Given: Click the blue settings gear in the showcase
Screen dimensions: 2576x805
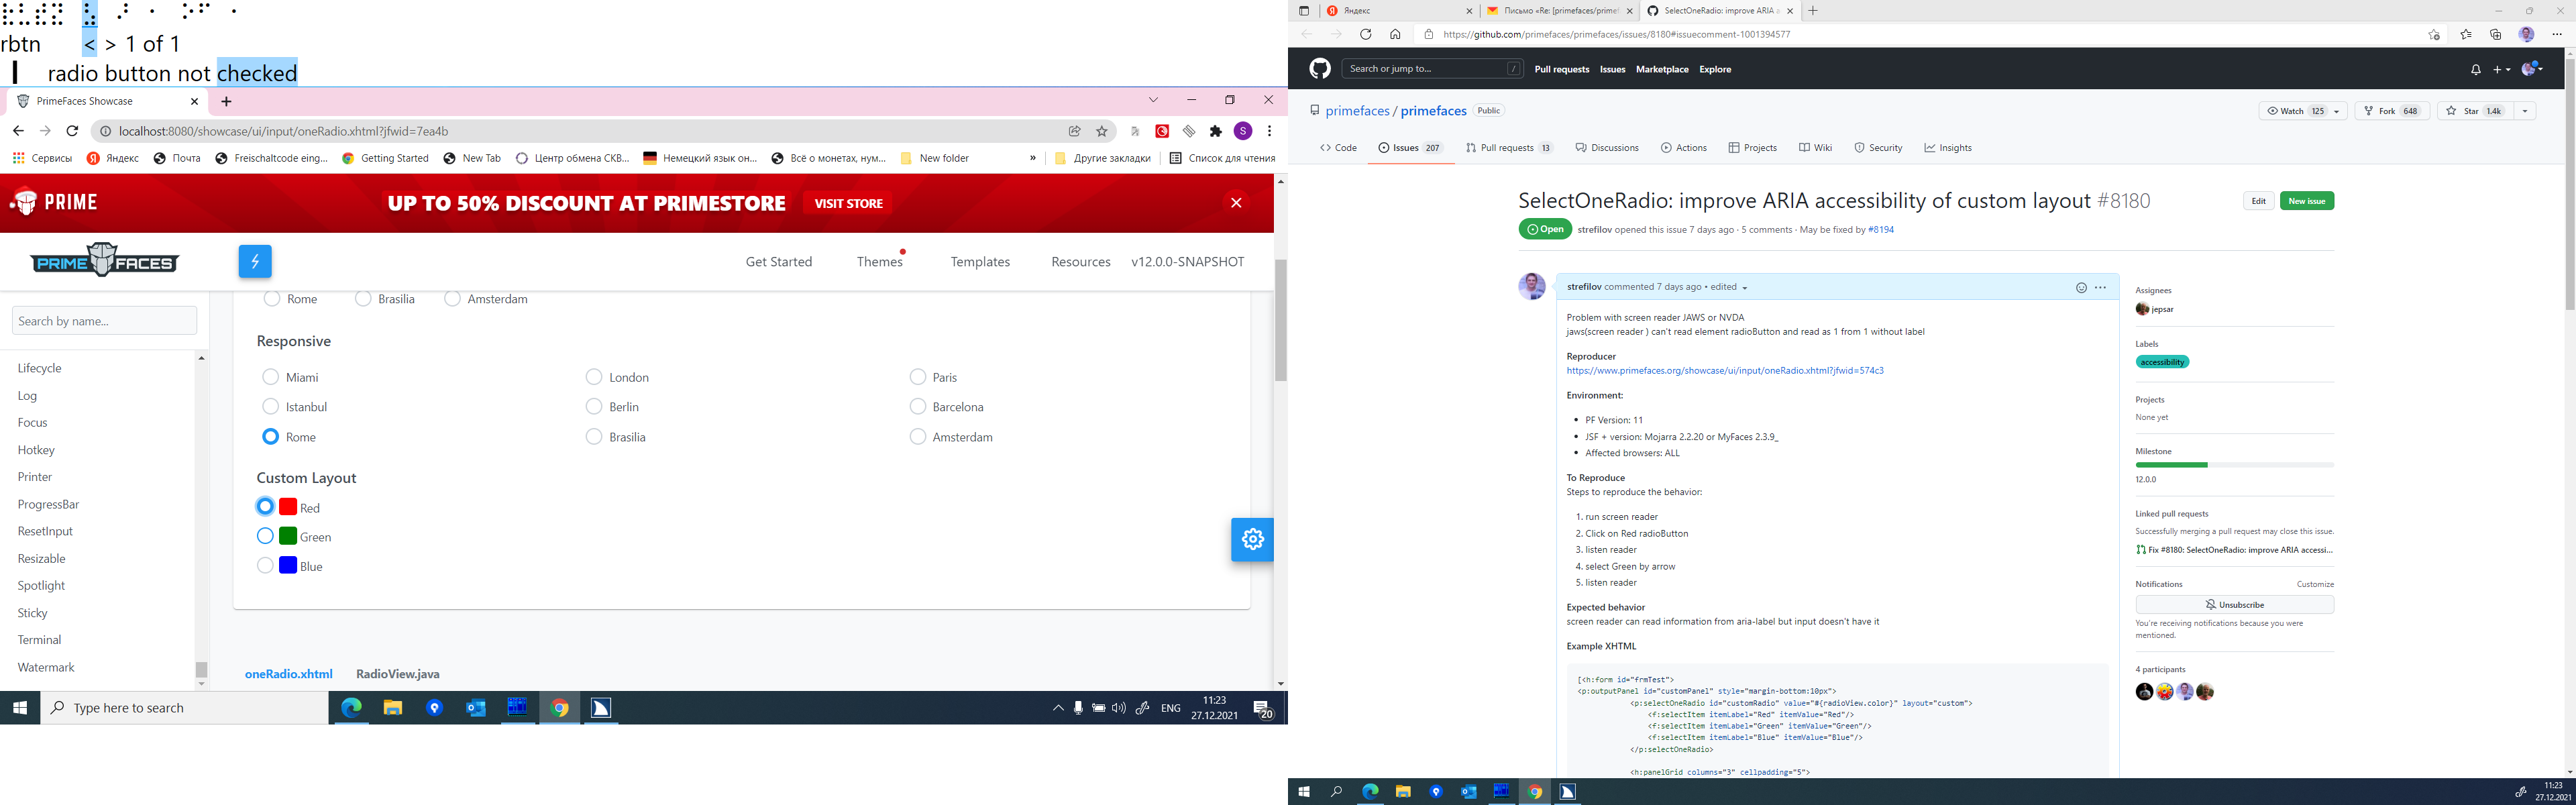Looking at the screenshot, I should pyautogui.click(x=1252, y=539).
